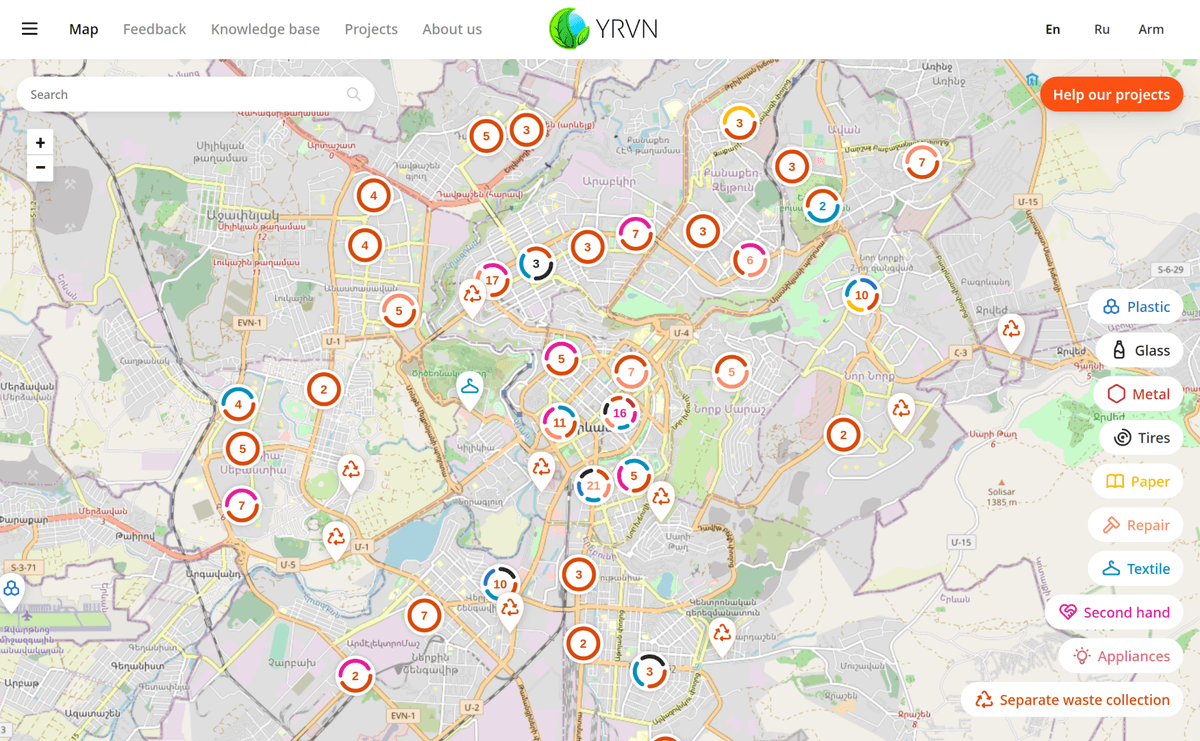
Task: Open the 5 cluster right of 21 cluster
Action: click(x=634, y=476)
